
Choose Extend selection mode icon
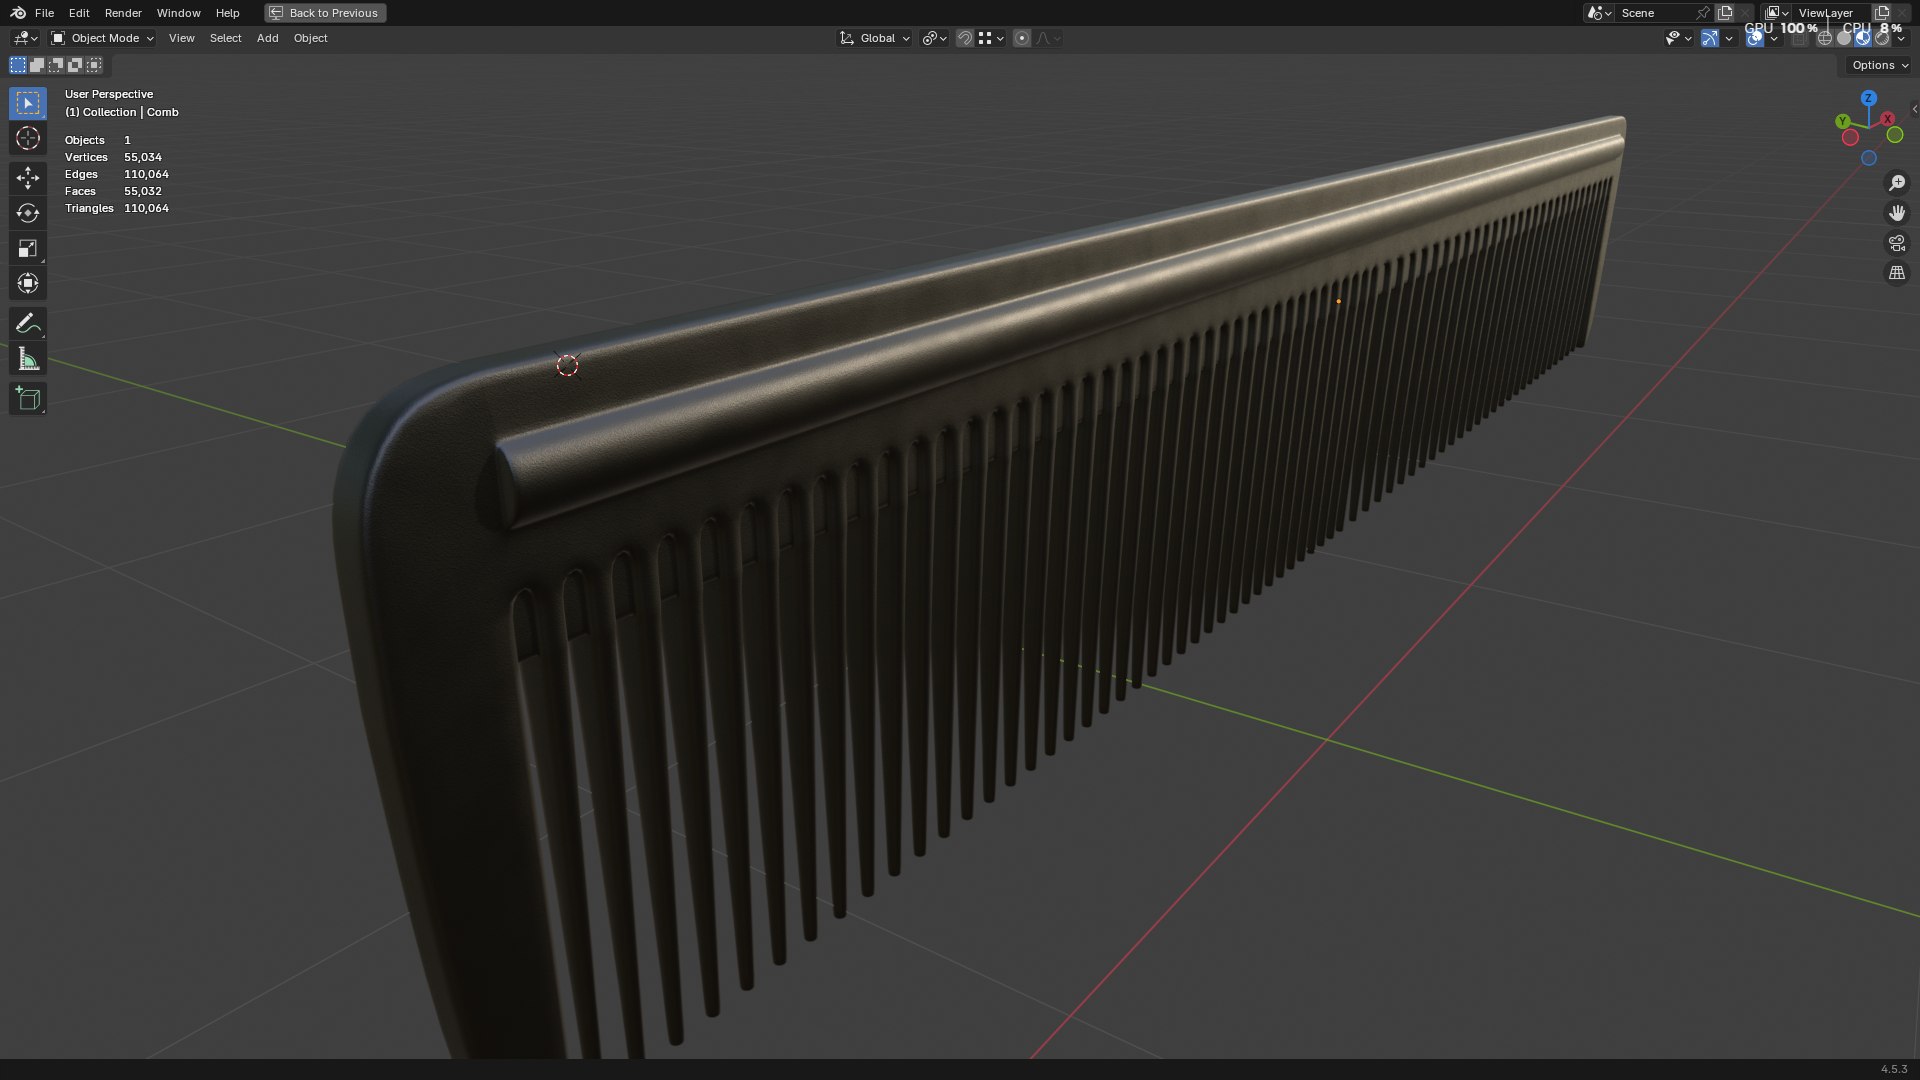37,65
